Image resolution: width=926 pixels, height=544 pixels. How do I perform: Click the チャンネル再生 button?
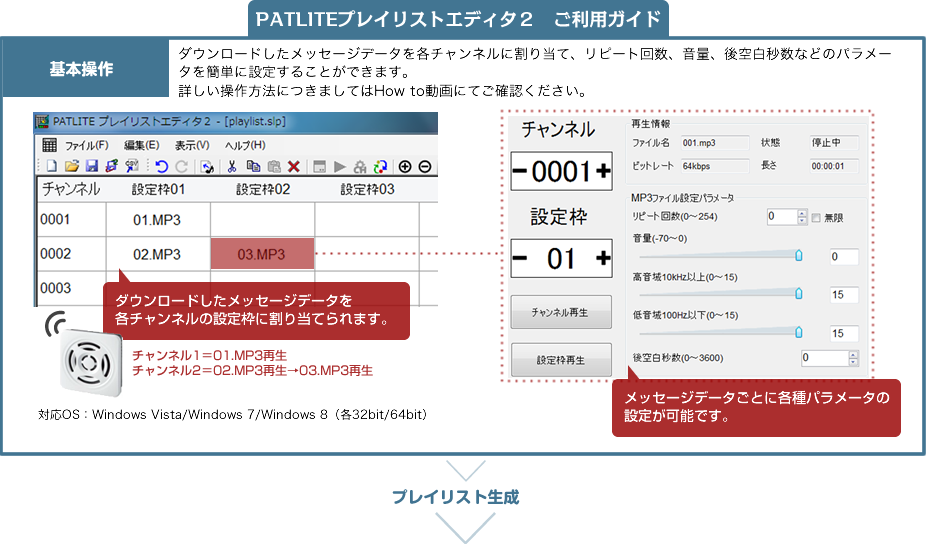[x=561, y=312]
